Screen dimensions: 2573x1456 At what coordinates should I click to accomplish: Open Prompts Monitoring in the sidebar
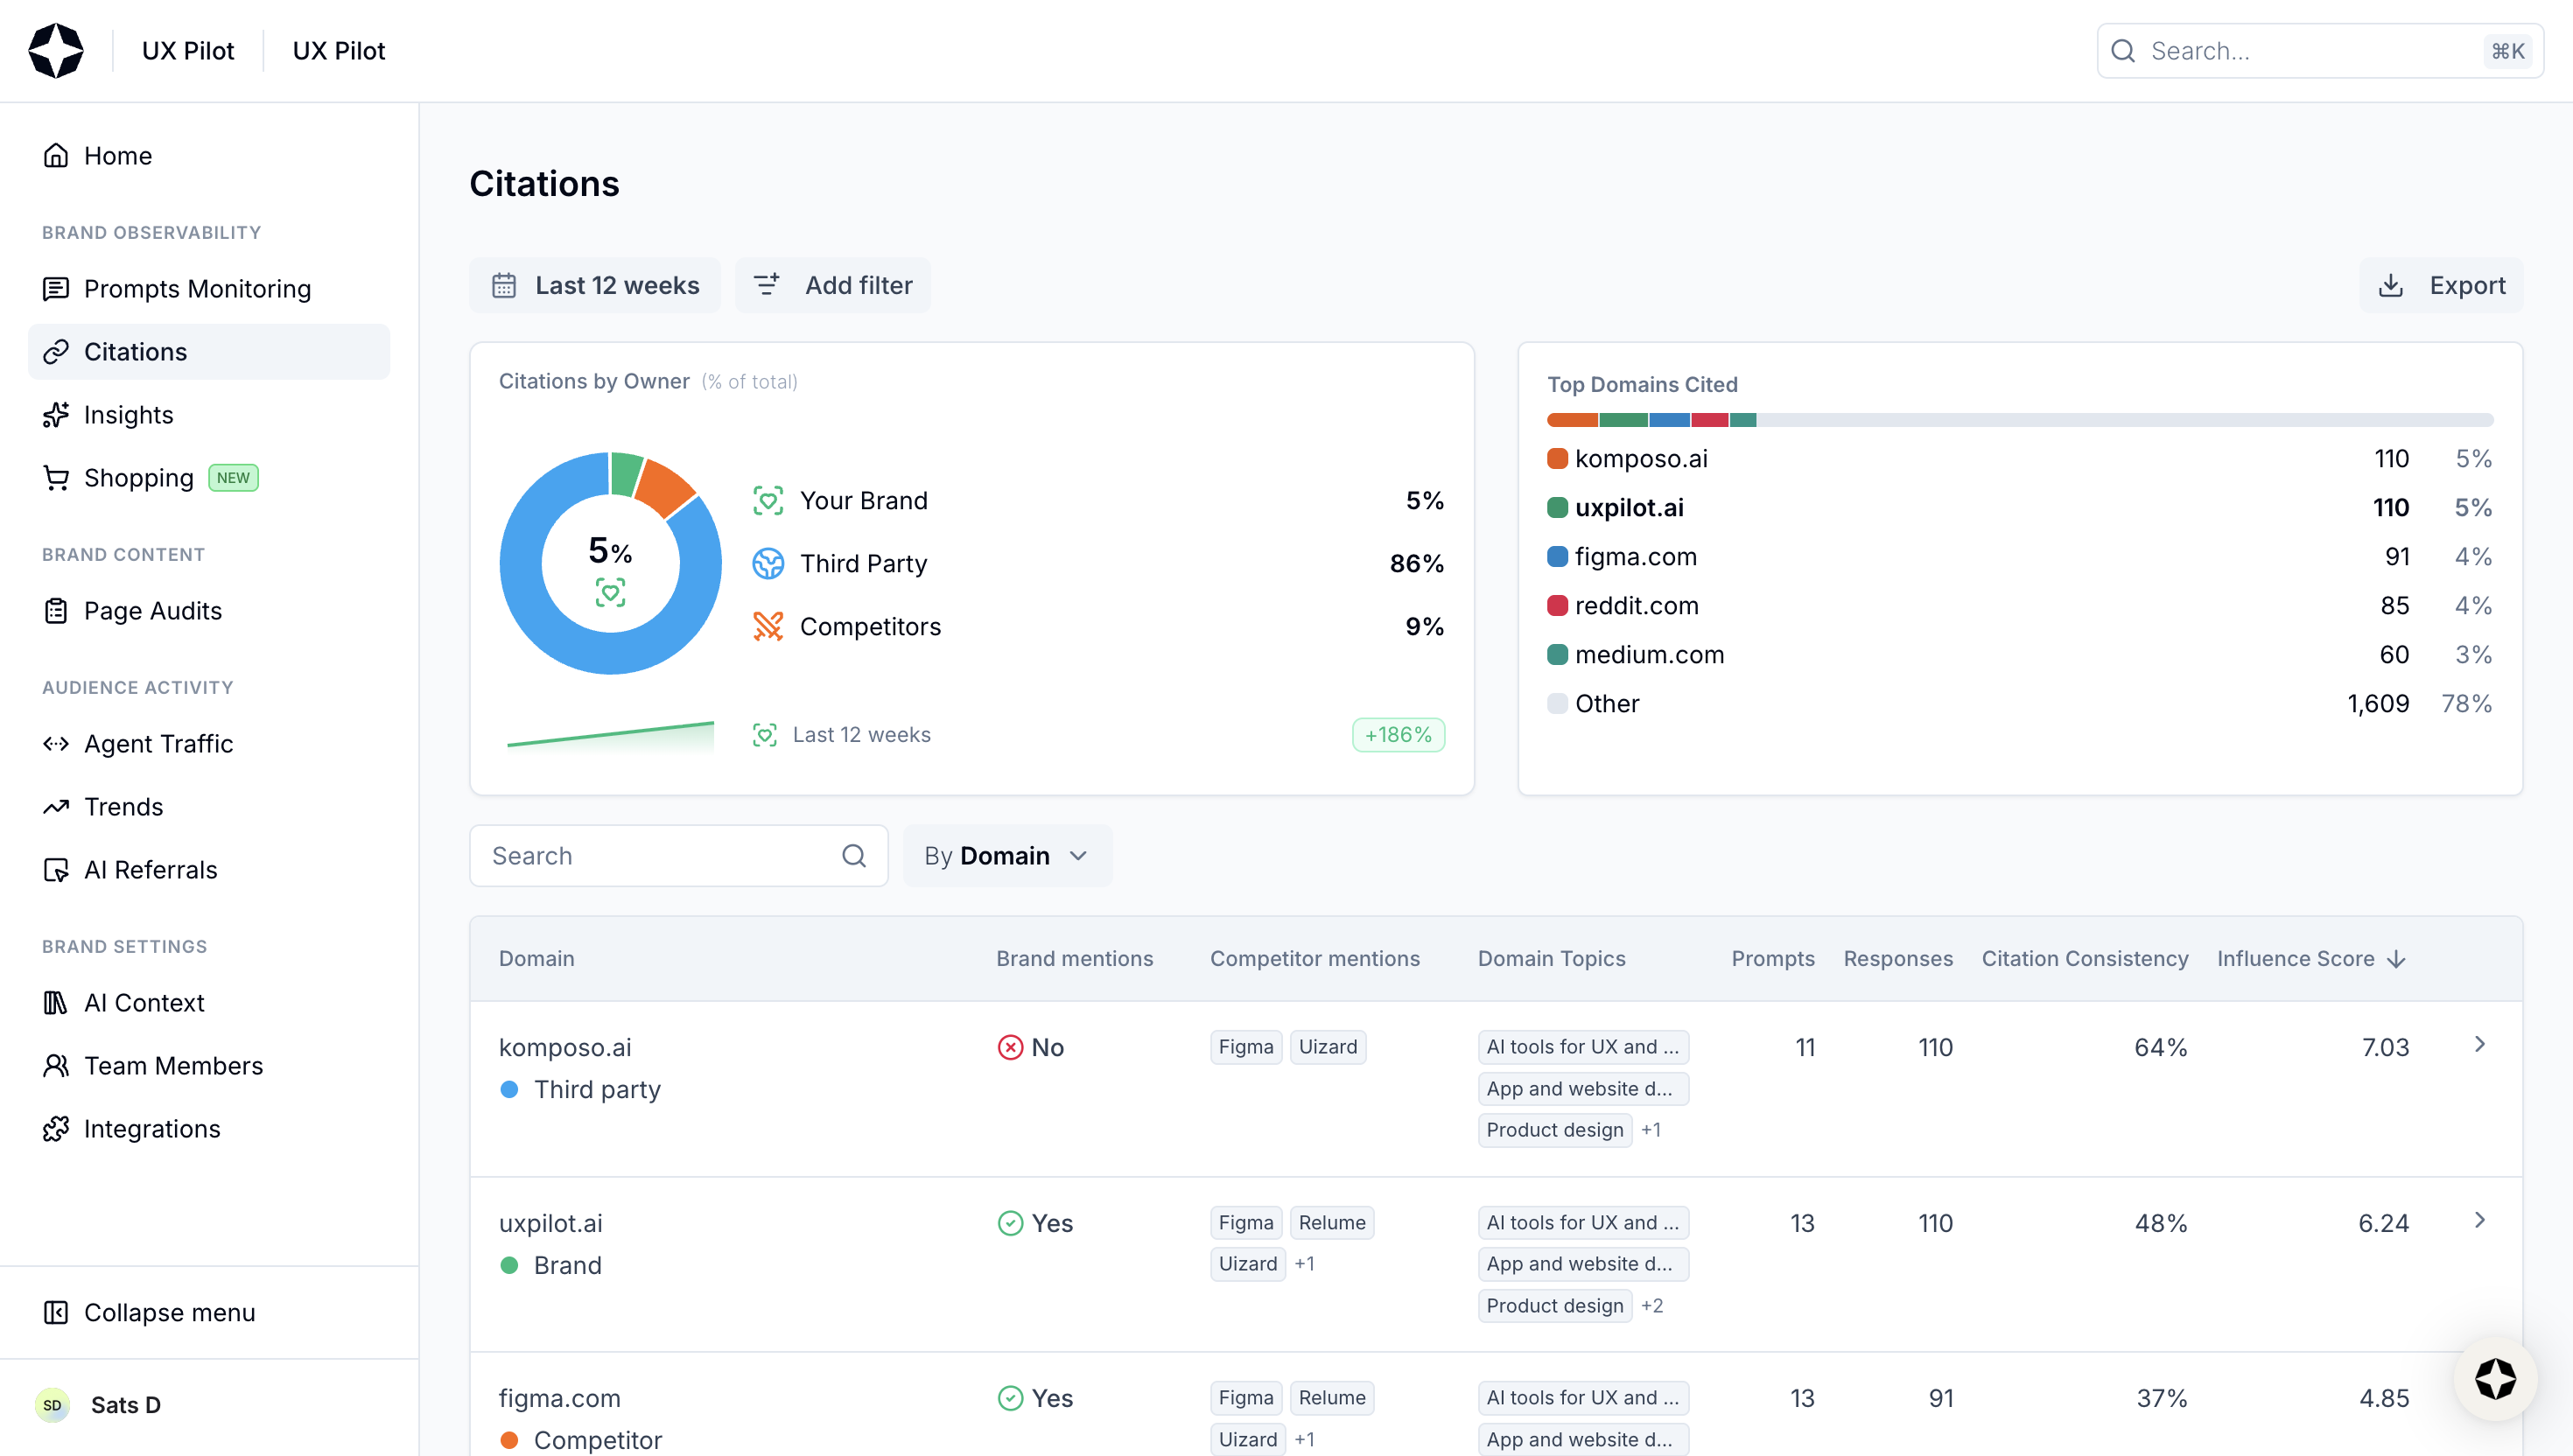[x=197, y=289]
